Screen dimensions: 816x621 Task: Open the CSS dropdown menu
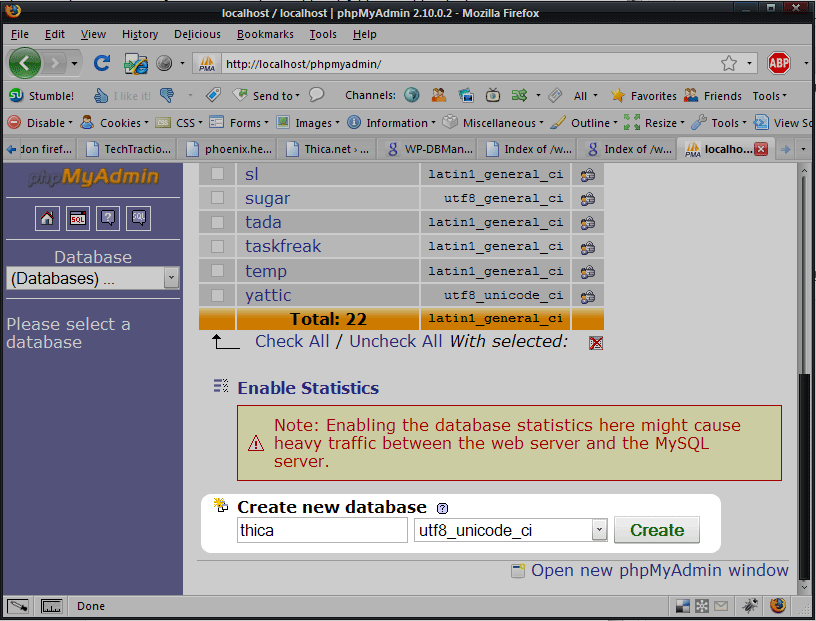179,123
